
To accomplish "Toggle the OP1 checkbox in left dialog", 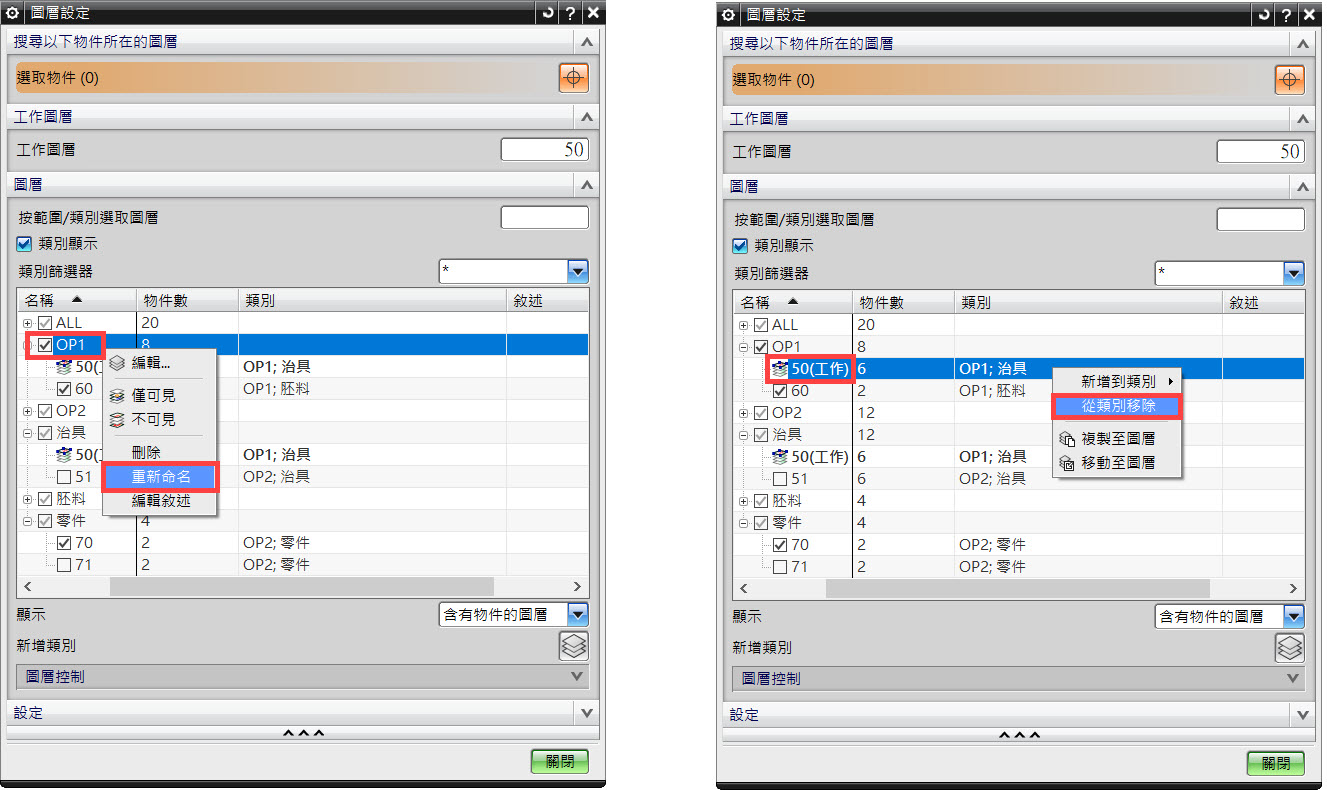I will 45,345.
